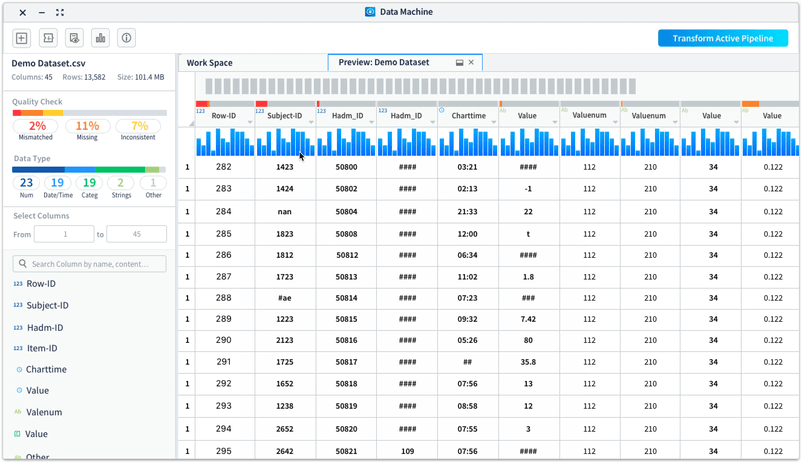Image resolution: width=802 pixels, height=463 pixels.
Task: Open the code script toolbar icon
Action: click(47, 38)
